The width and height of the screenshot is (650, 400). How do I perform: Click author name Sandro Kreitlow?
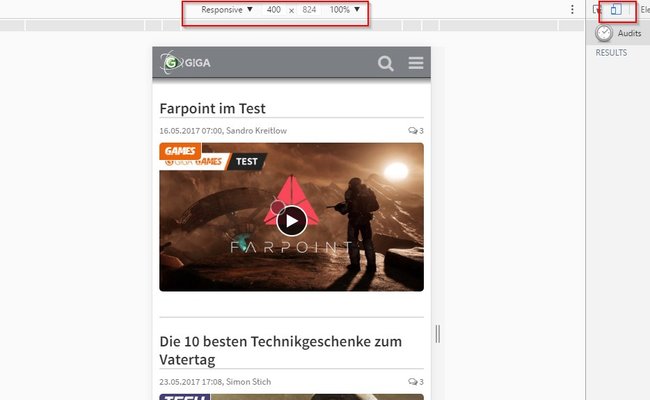(x=256, y=131)
